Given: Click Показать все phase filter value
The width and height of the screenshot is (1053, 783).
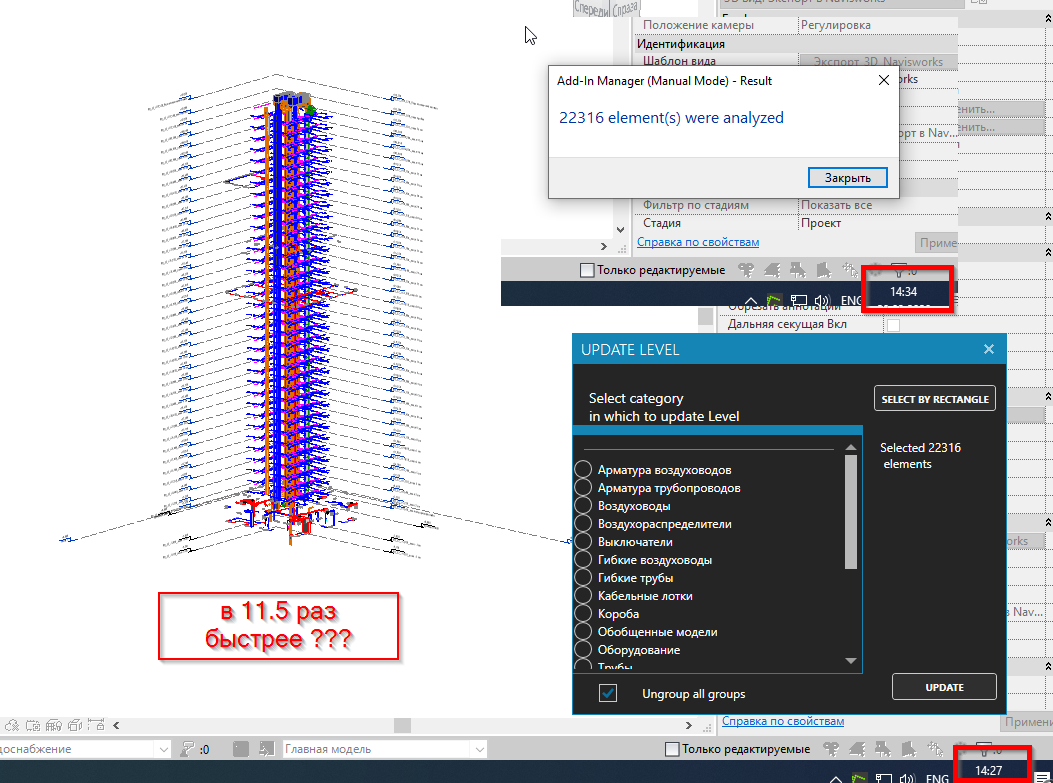Looking at the screenshot, I should tap(837, 205).
